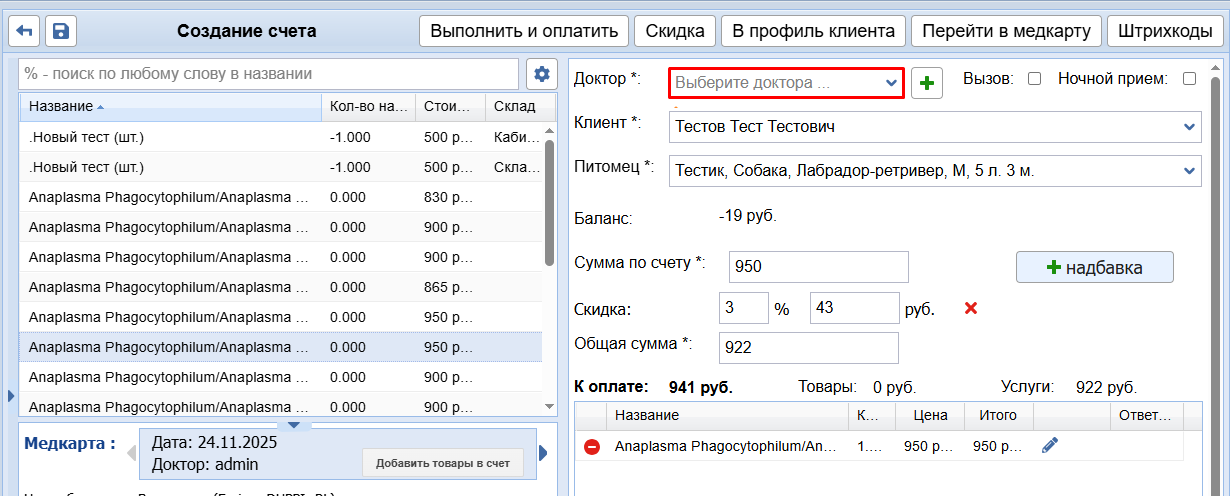Click the надбавка button

[1094, 267]
